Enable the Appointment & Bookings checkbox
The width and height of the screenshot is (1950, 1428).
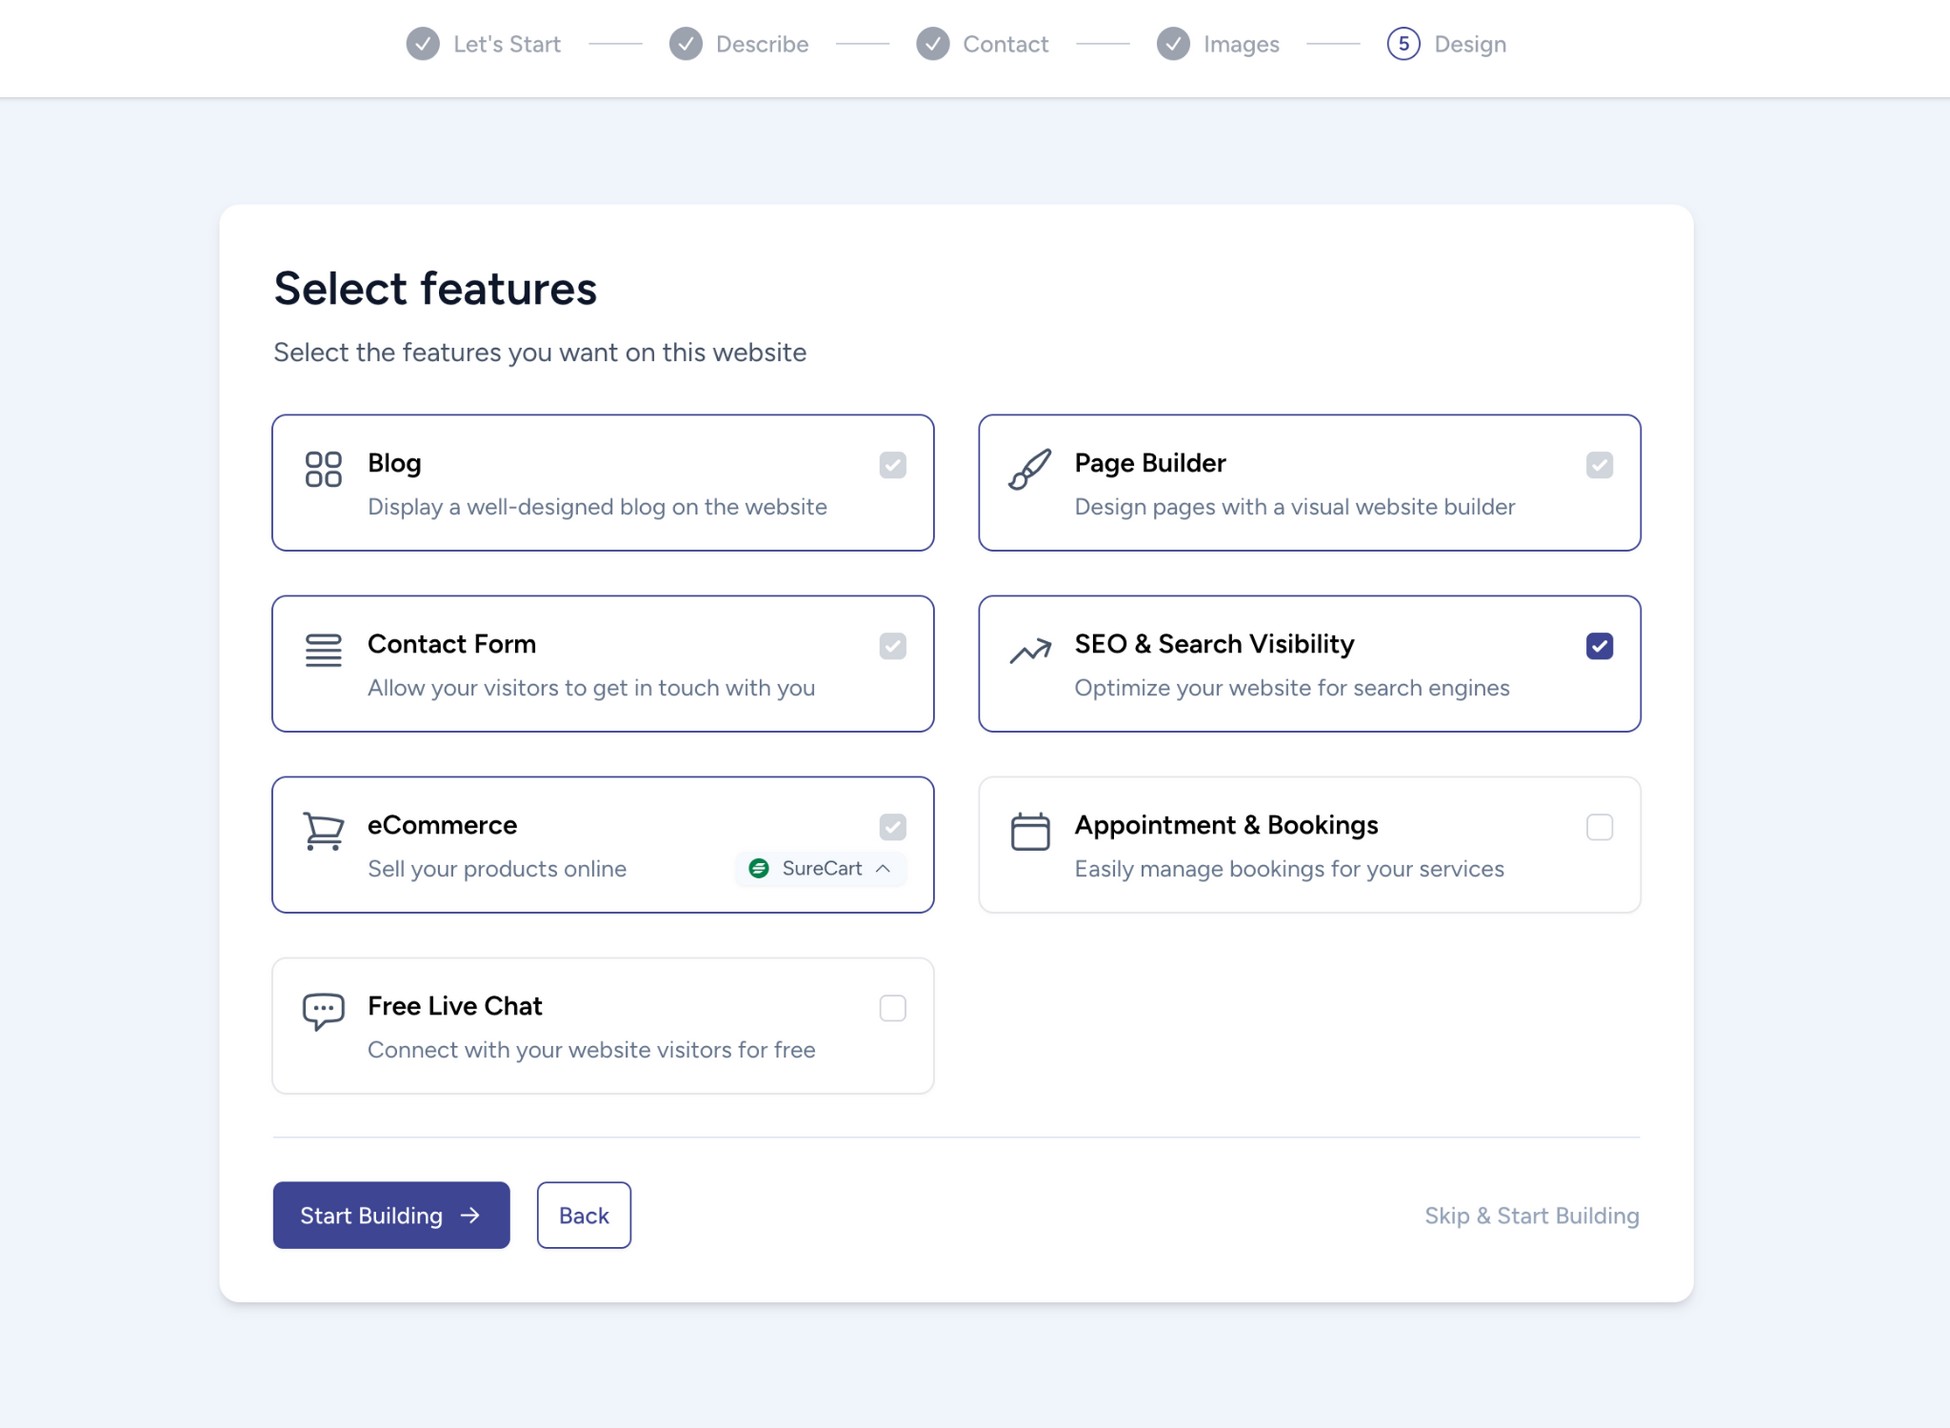[1600, 827]
